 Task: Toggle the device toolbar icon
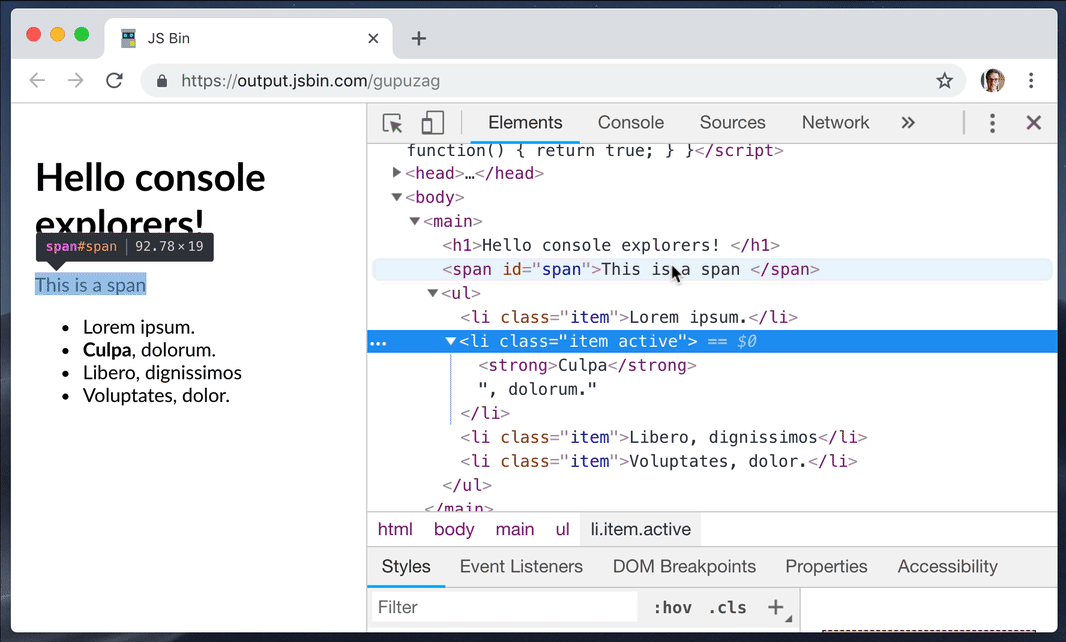click(x=432, y=123)
